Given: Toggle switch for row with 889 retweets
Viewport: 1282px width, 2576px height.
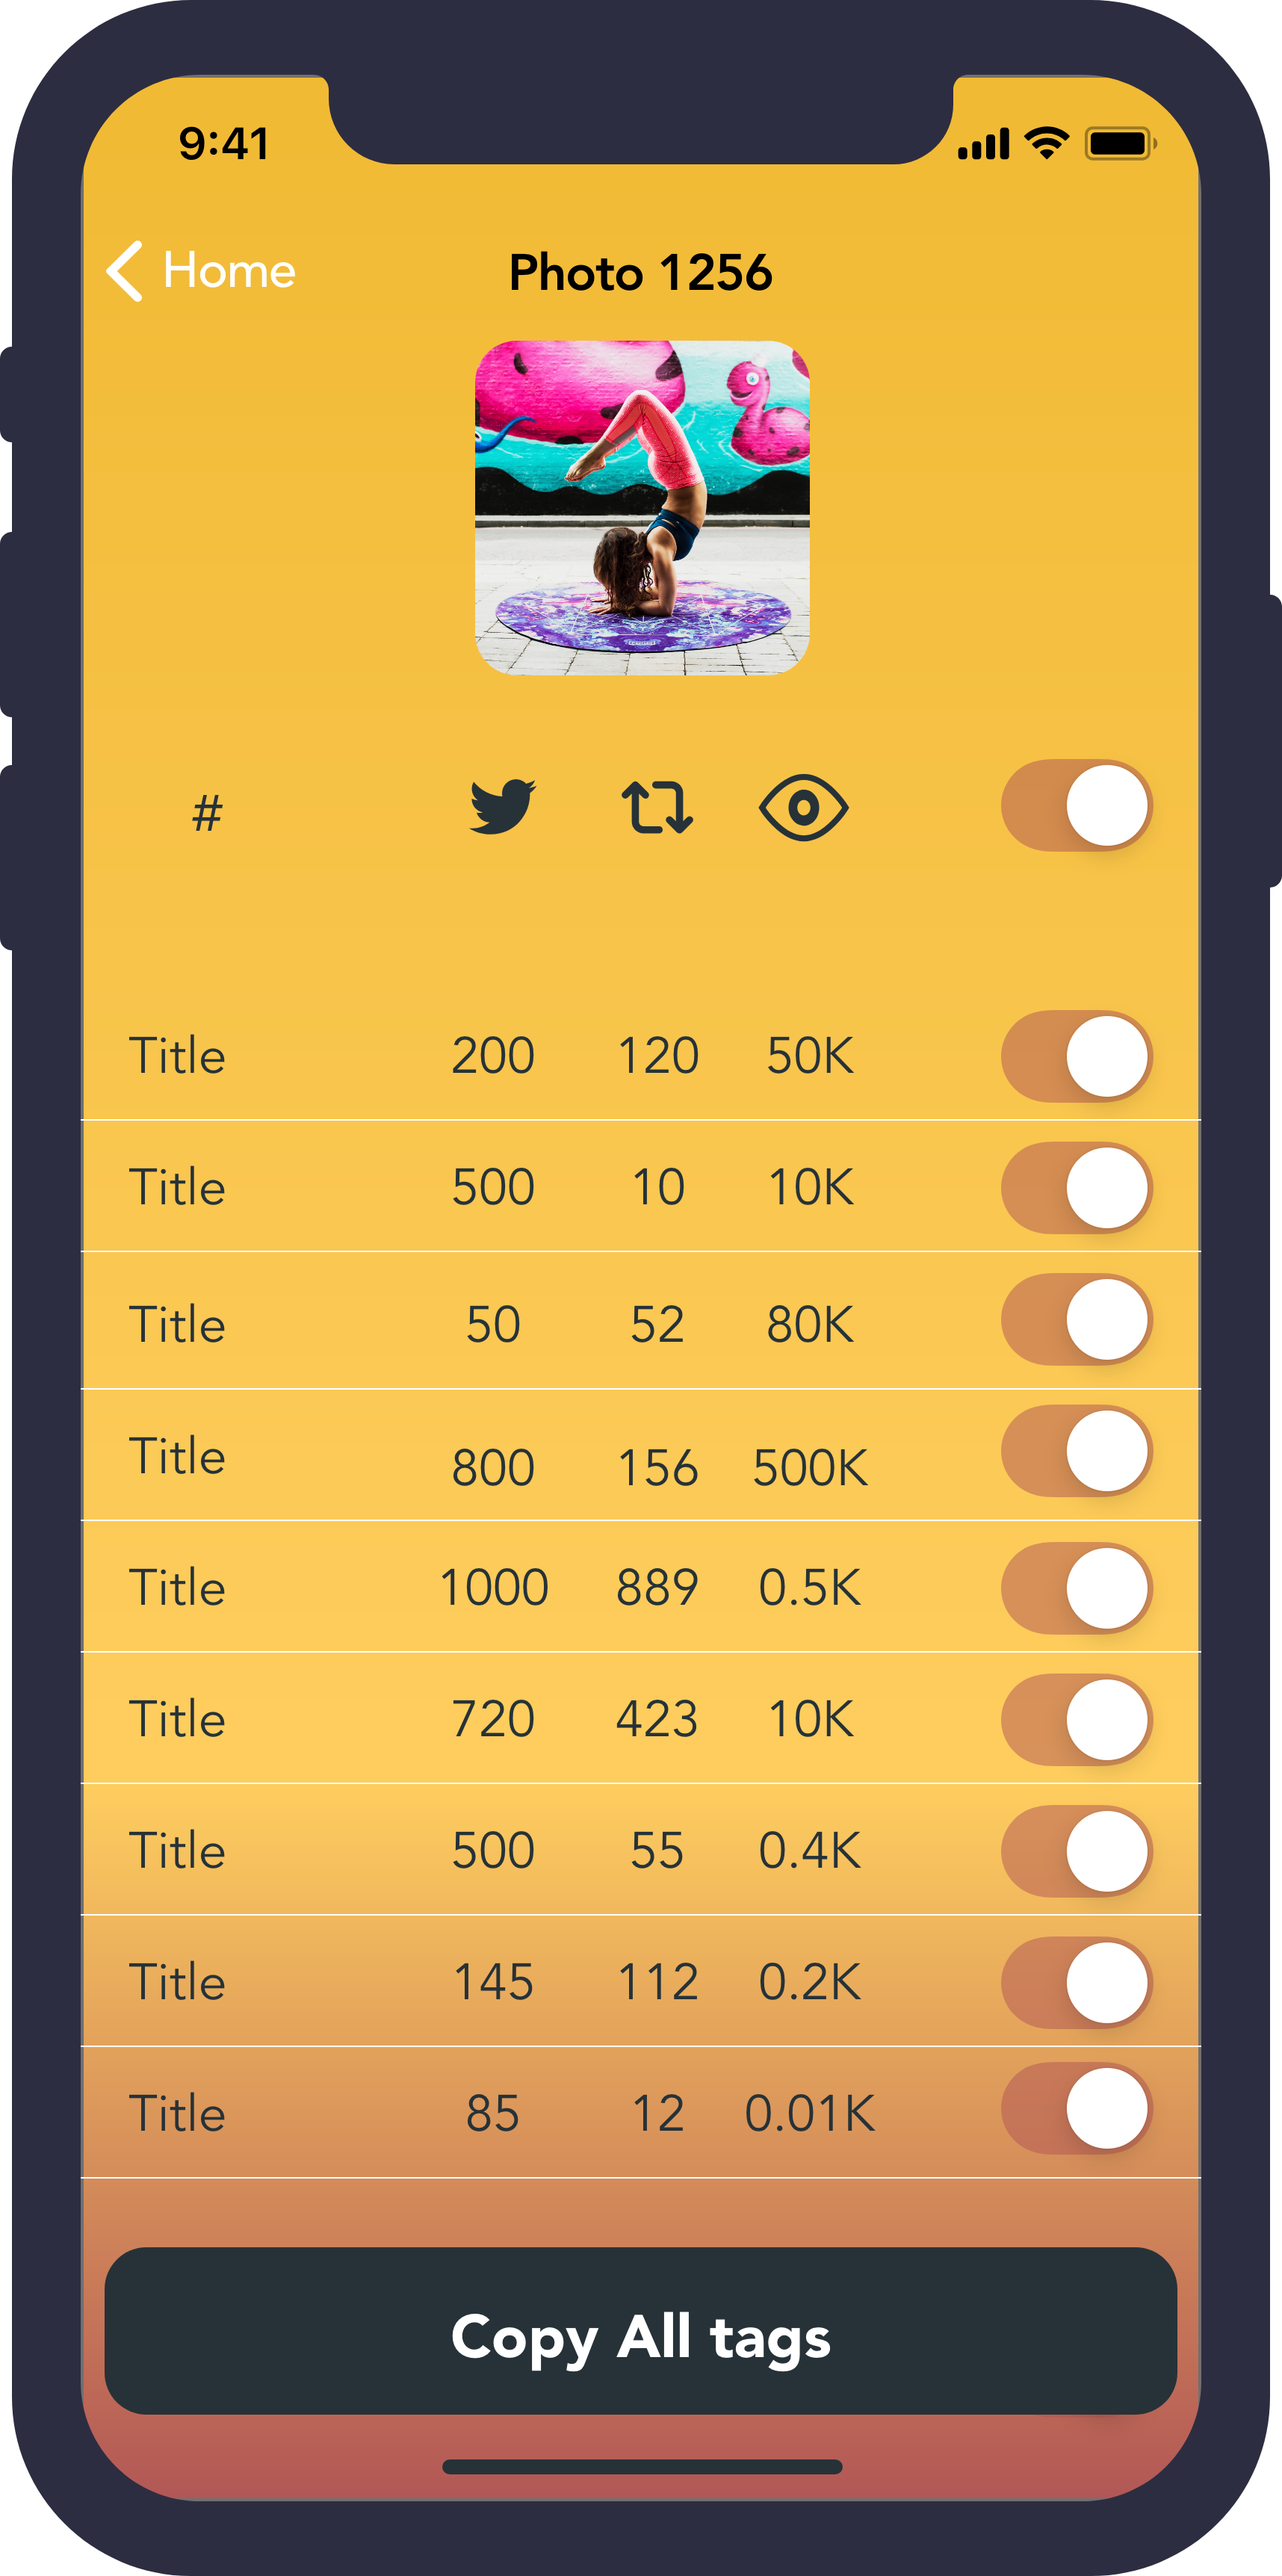Looking at the screenshot, I should click(x=1077, y=1588).
